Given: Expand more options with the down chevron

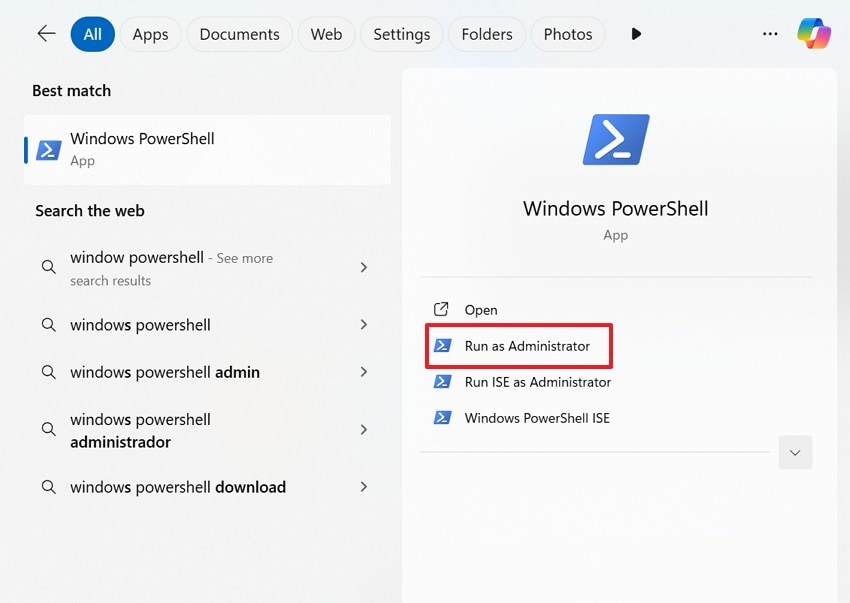Looking at the screenshot, I should 795,452.
